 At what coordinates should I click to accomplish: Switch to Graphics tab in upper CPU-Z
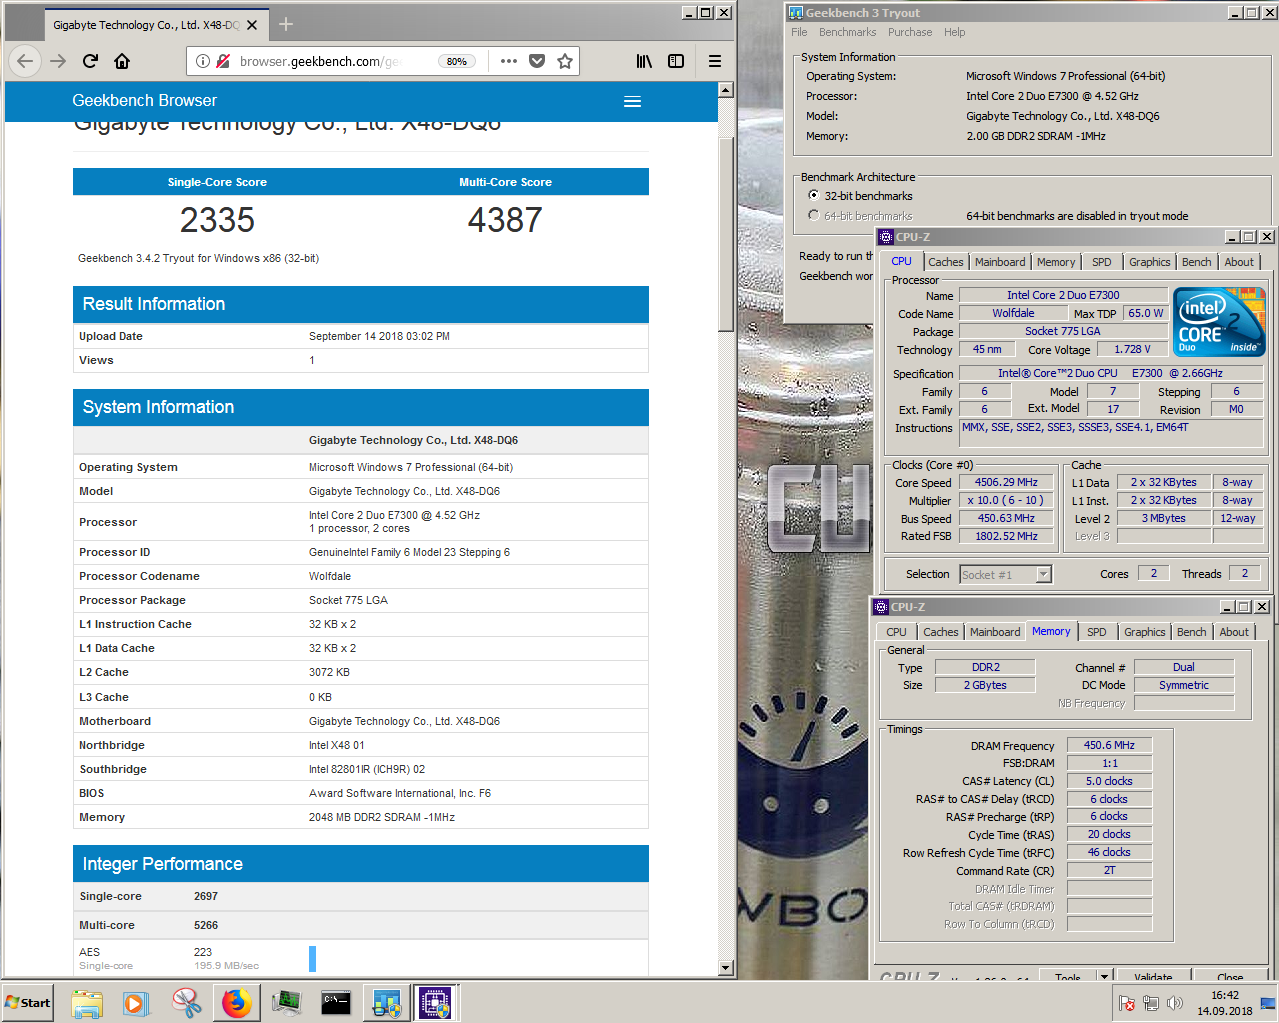tap(1150, 262)
